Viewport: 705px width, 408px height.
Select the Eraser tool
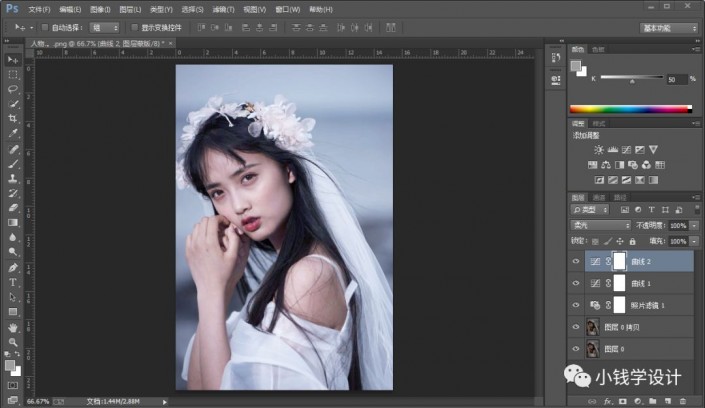tap(13, 208)
